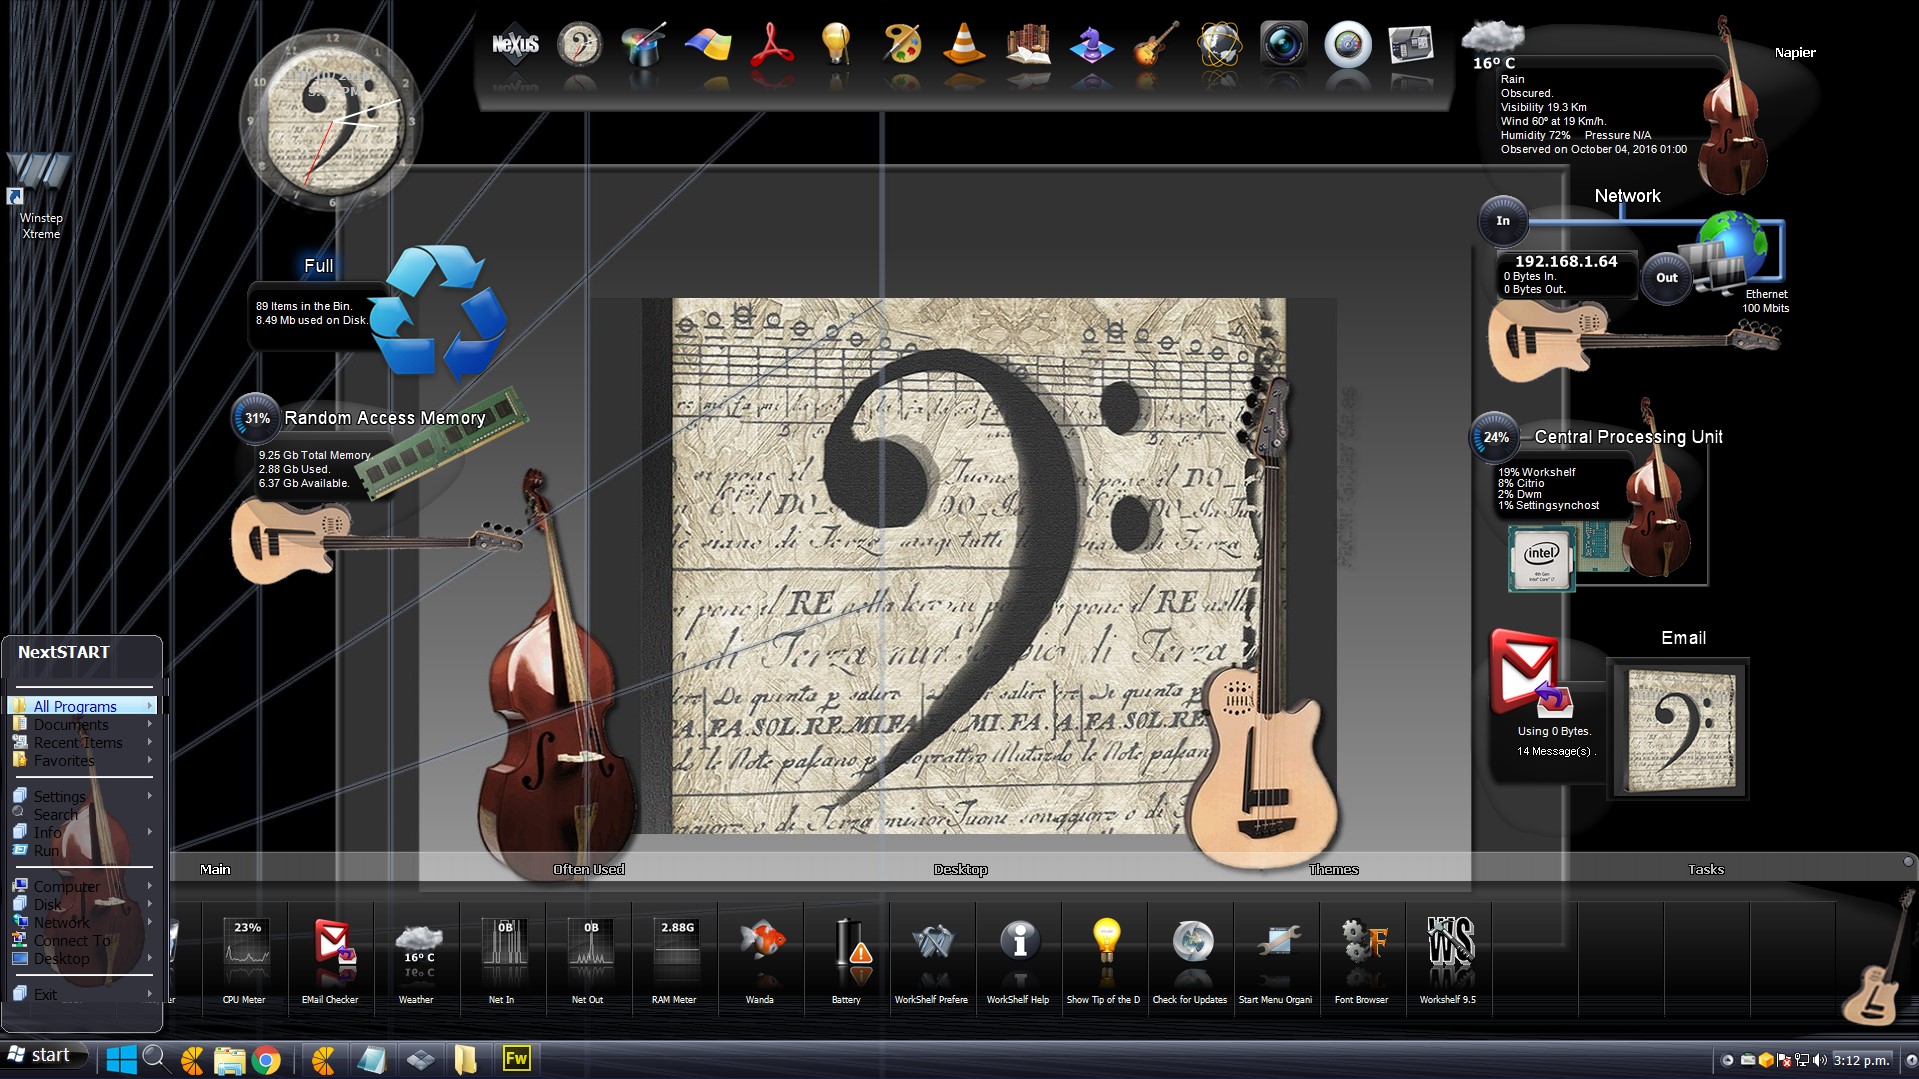Switch to the Themes shelf tab

click(1333, 869)
